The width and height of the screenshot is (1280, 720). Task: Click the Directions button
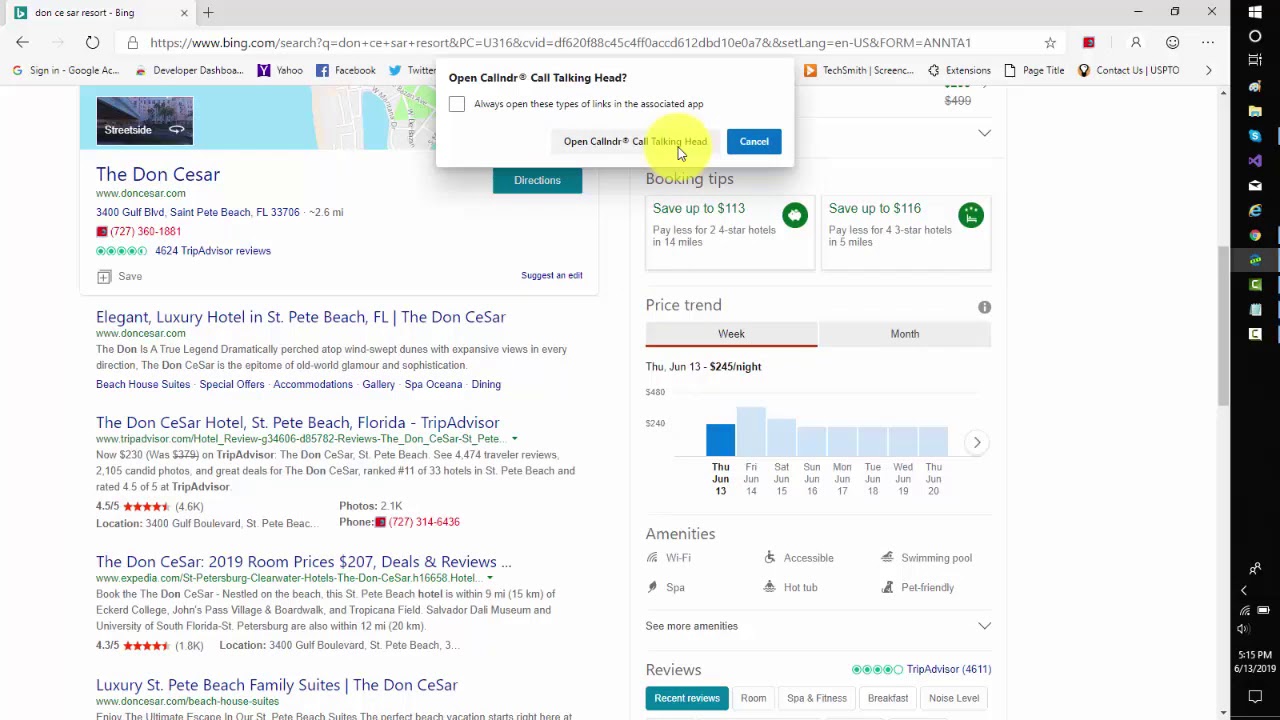pos(537,180)
